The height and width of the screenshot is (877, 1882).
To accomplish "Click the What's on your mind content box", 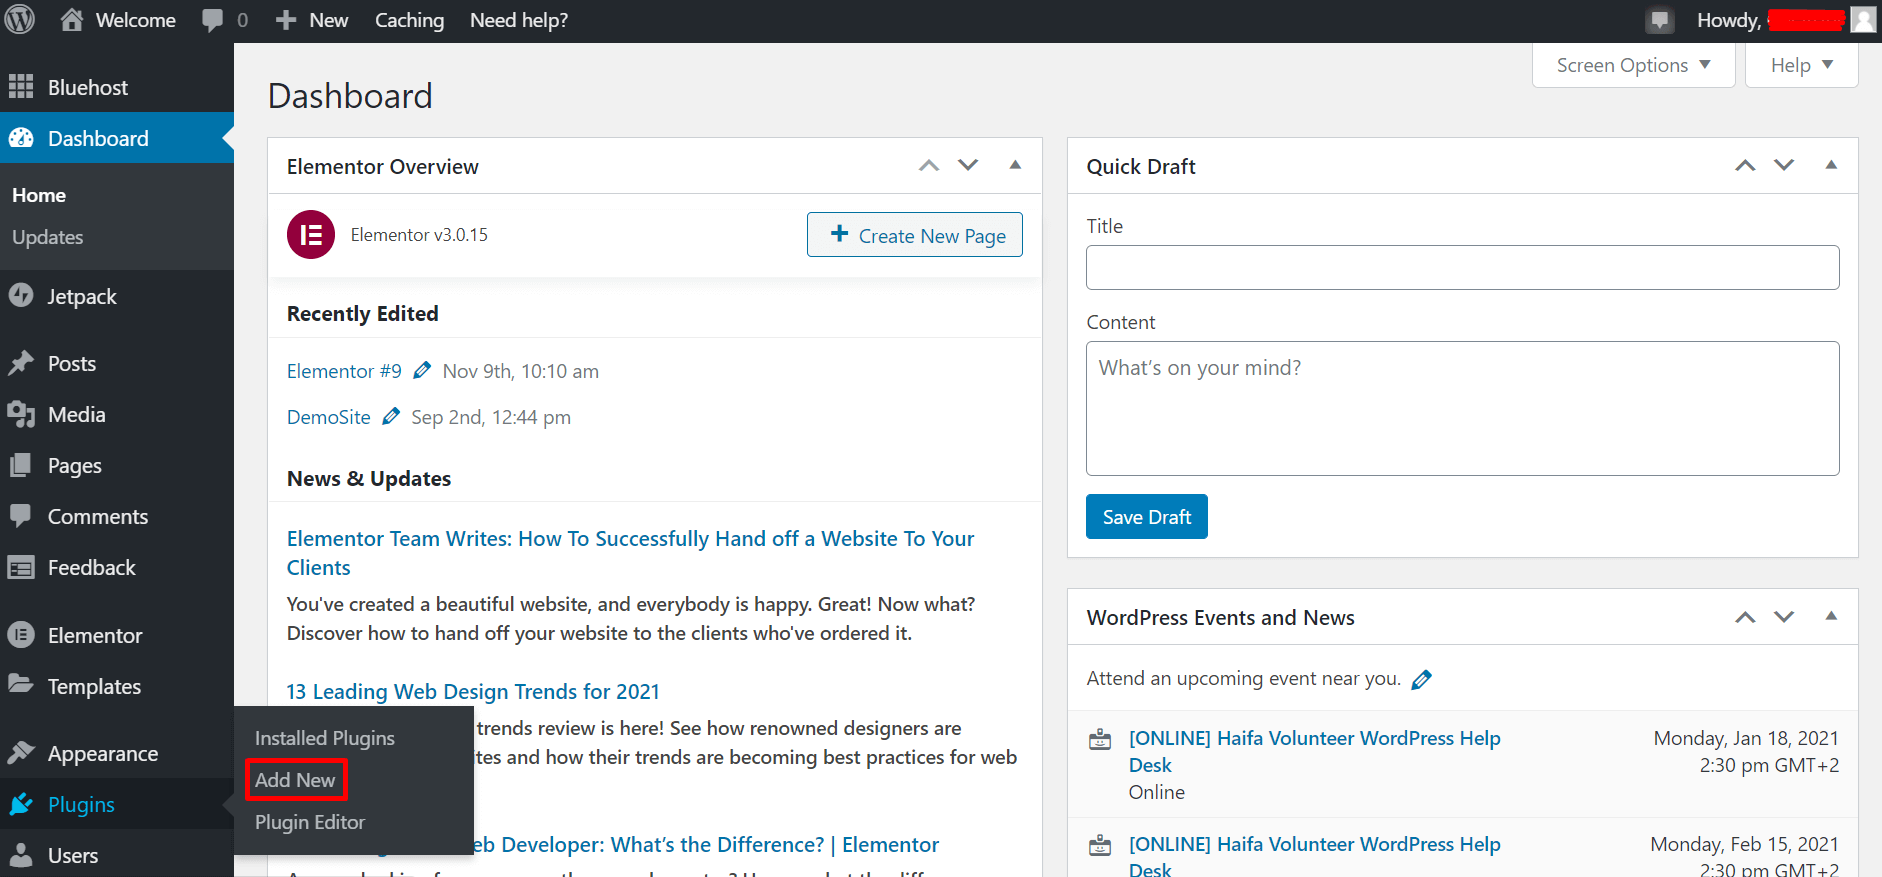I will (1463, 408).
